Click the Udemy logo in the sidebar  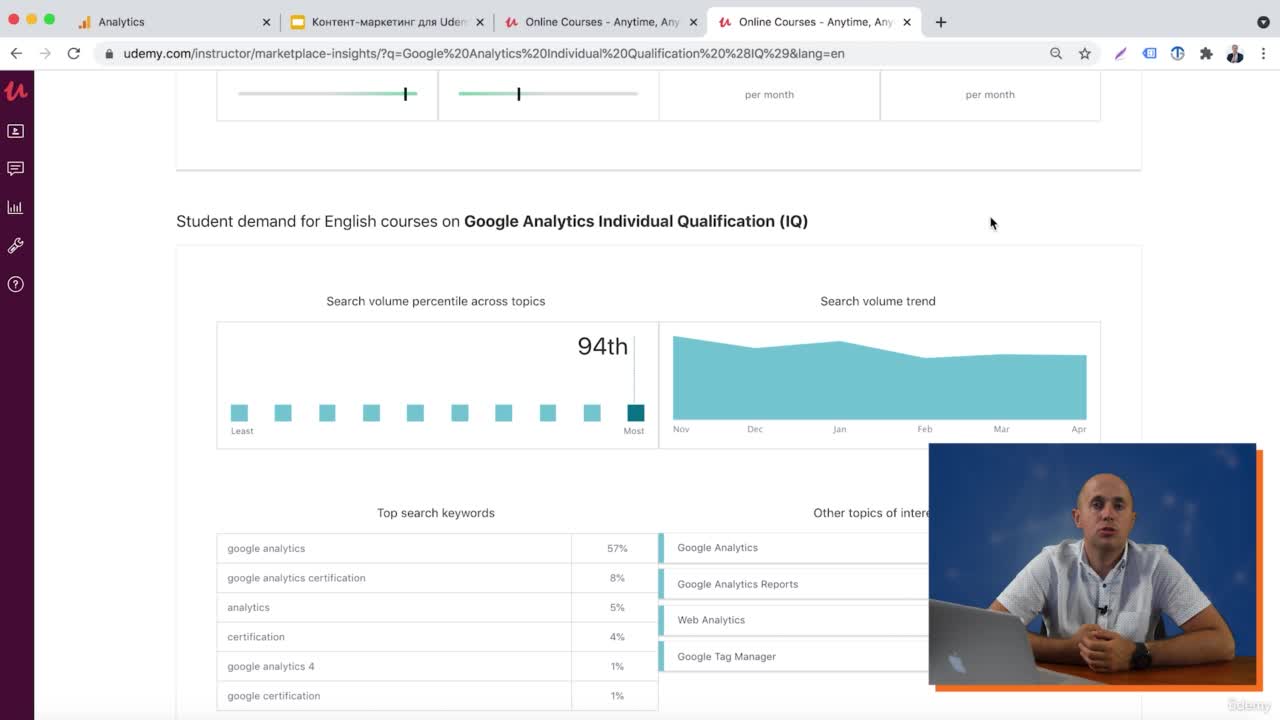coord(15,91)
